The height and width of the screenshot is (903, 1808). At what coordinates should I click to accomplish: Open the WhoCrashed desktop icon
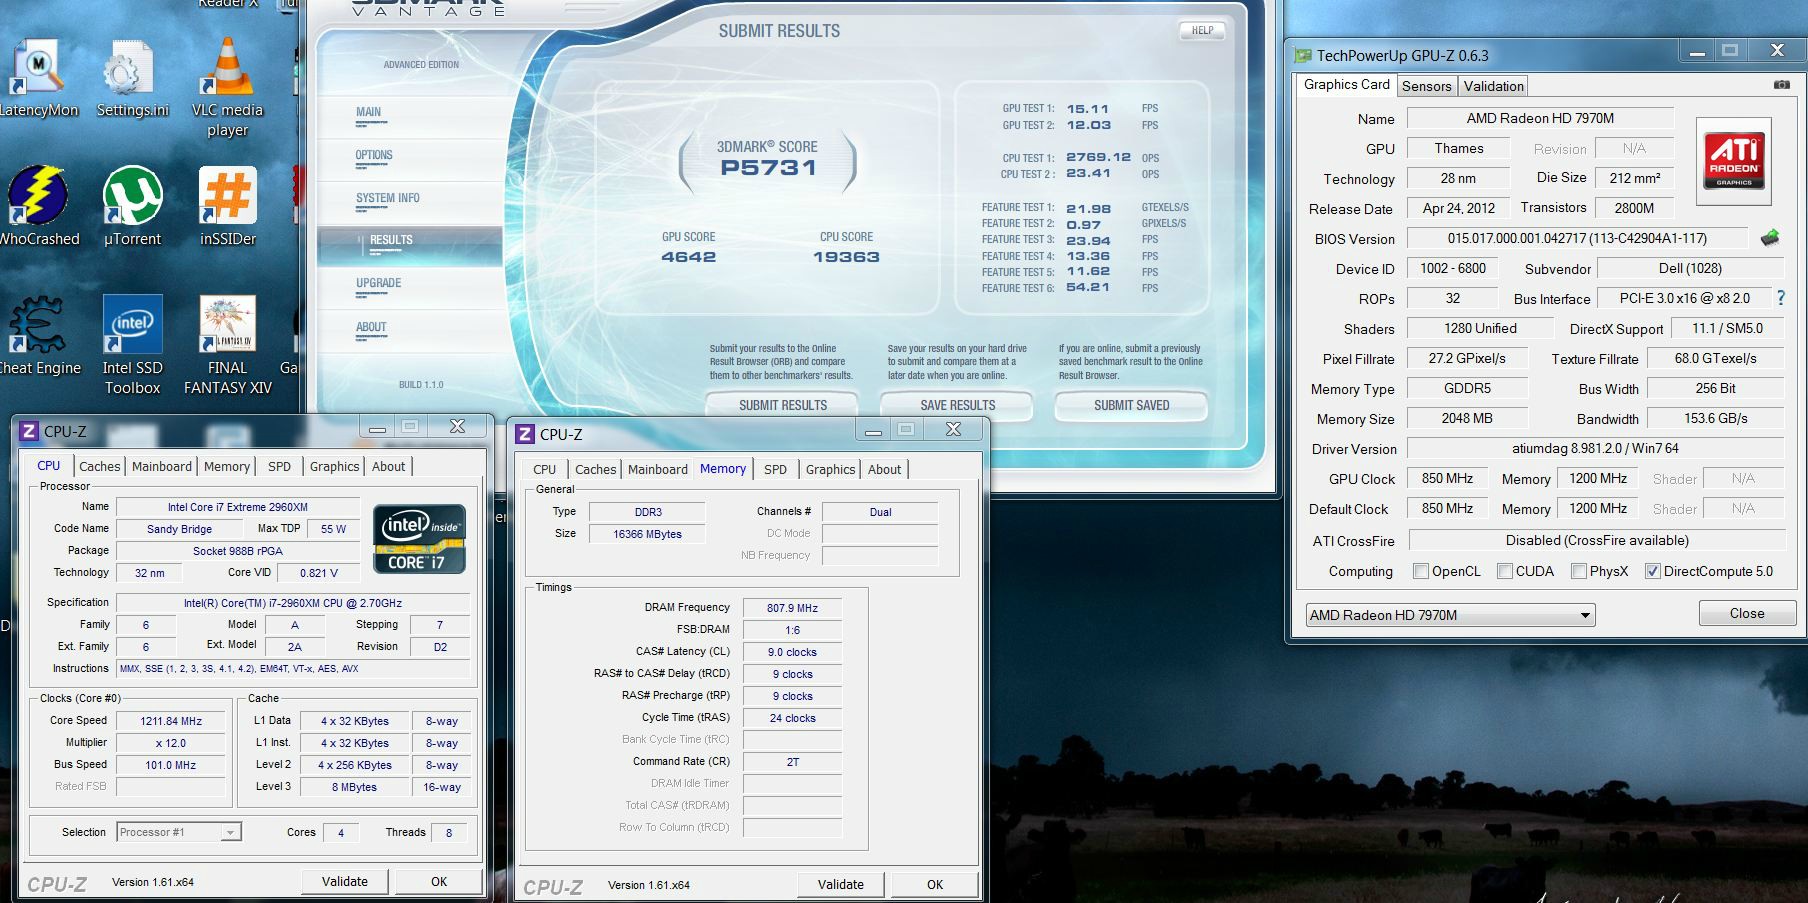pyautogui.click(x=38, y=207)
